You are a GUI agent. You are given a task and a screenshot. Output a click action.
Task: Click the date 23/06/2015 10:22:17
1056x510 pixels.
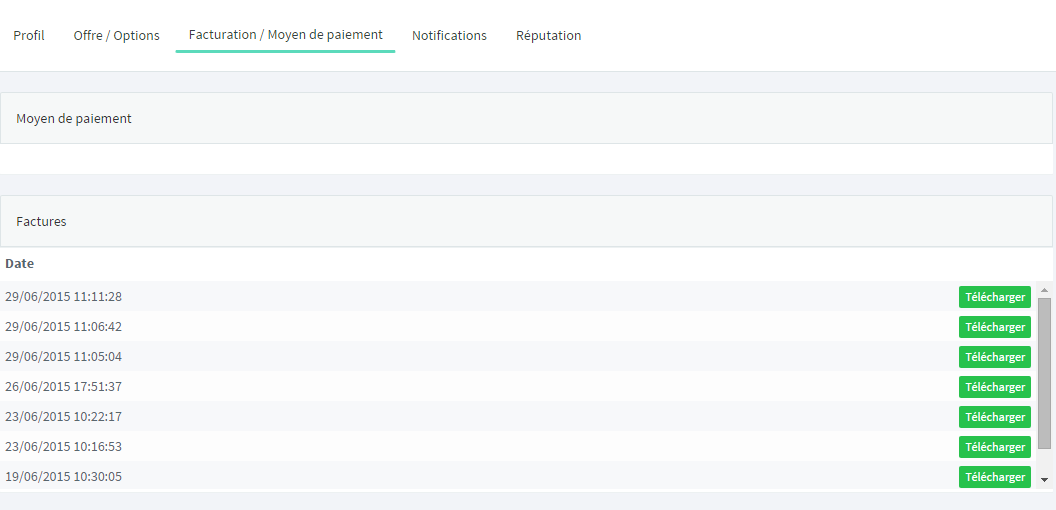click(x=63, y=416)
